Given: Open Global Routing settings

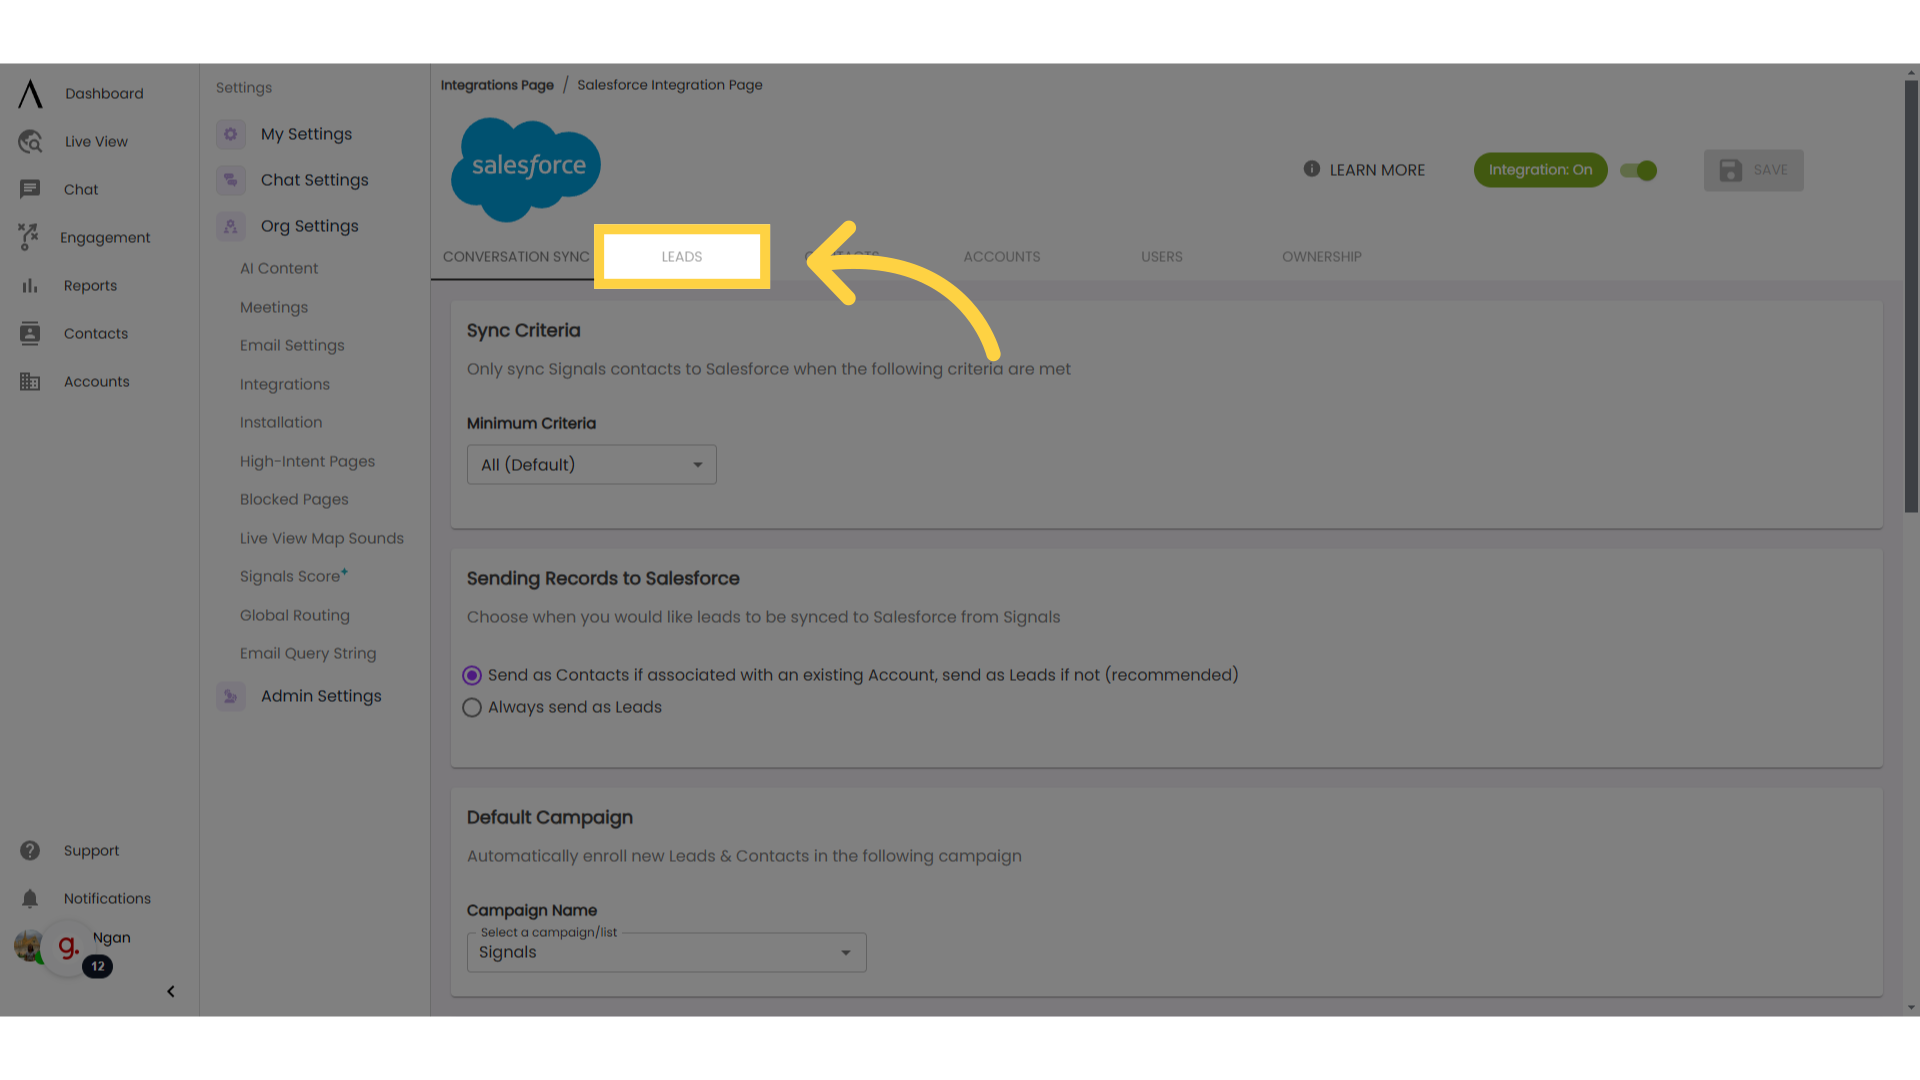Looking at the screenshot, I should click(295, 615).
